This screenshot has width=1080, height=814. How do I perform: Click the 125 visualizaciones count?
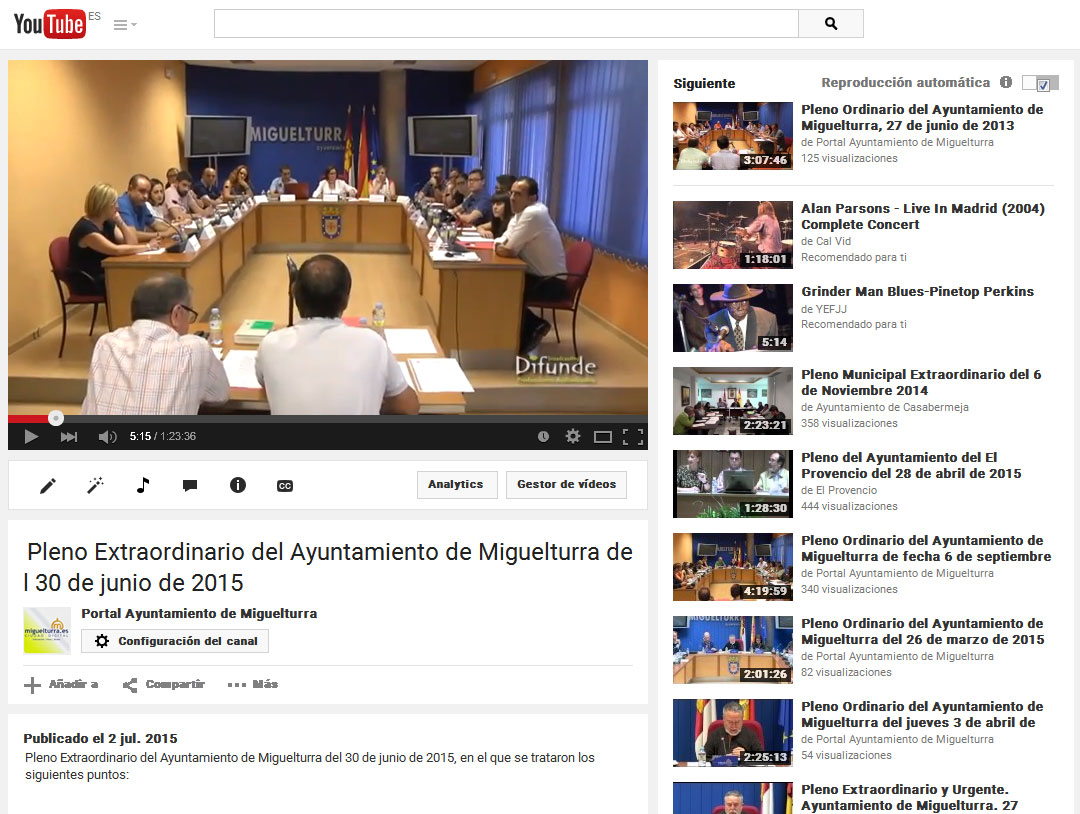[x=849, y=158]
